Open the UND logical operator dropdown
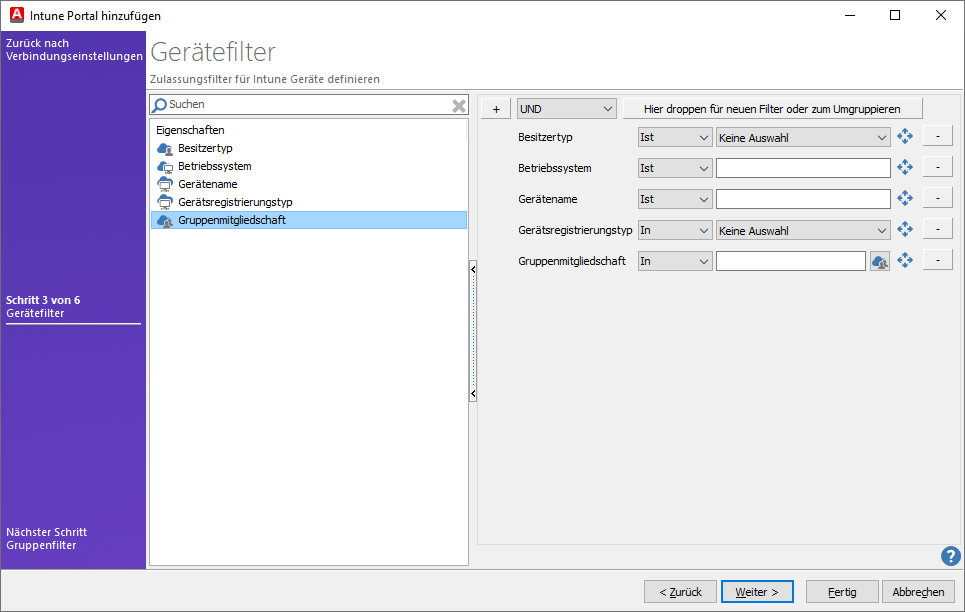This screenshot has width=965, height=612. pos(566,109)
